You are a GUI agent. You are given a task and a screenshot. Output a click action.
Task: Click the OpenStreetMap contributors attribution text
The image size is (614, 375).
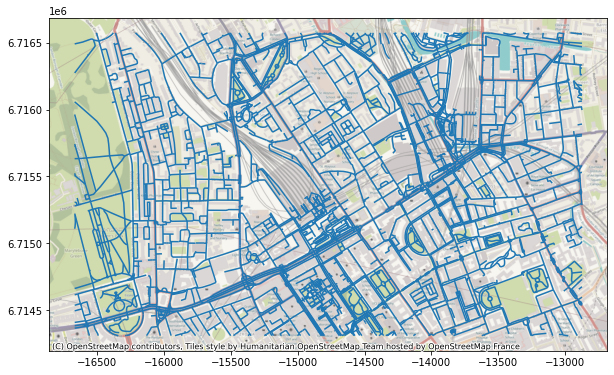[286, 346]
